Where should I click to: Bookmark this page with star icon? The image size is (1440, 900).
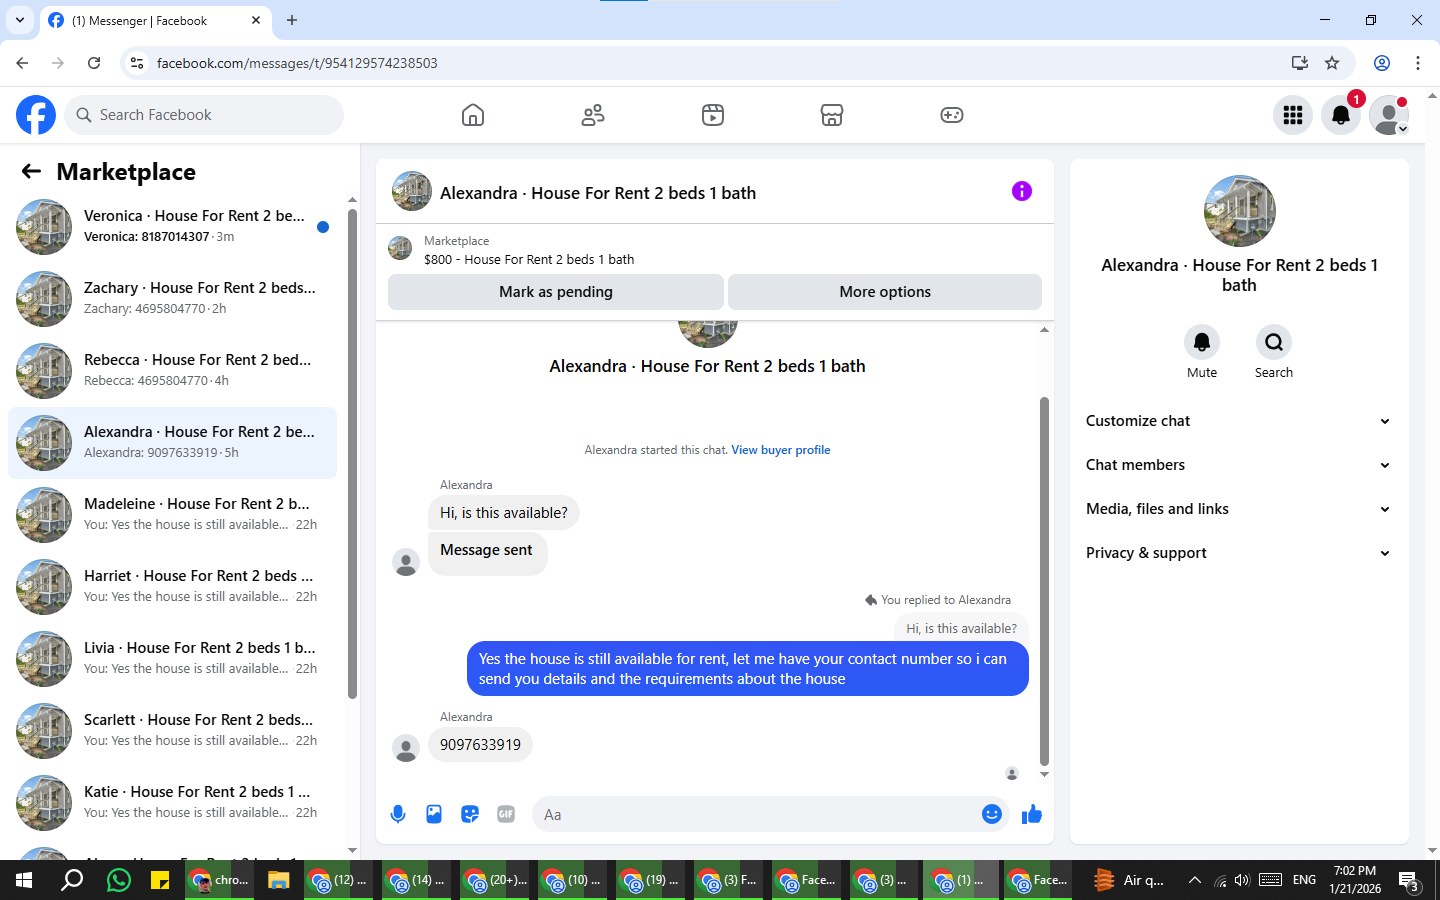[x=1332, y=63]
